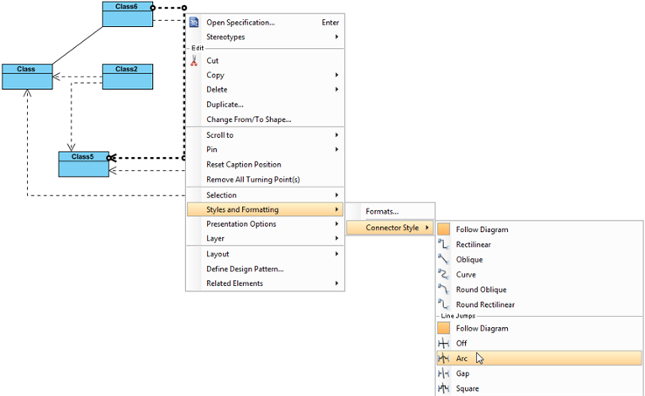Expand the Stereotypes submenu arrow
The image size is (645, 396).
click(x=336, y=37)
